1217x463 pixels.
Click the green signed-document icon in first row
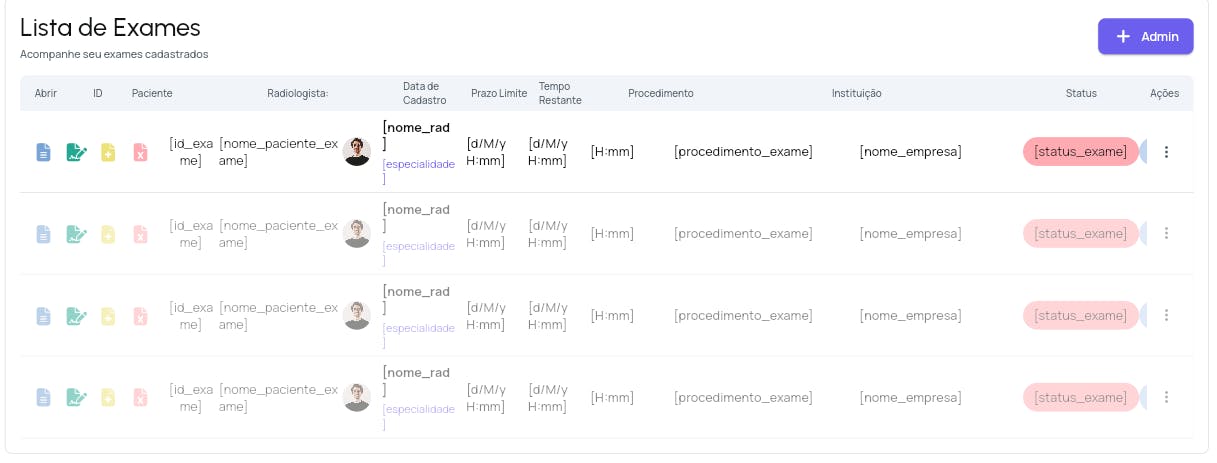(x=76, y=152)
